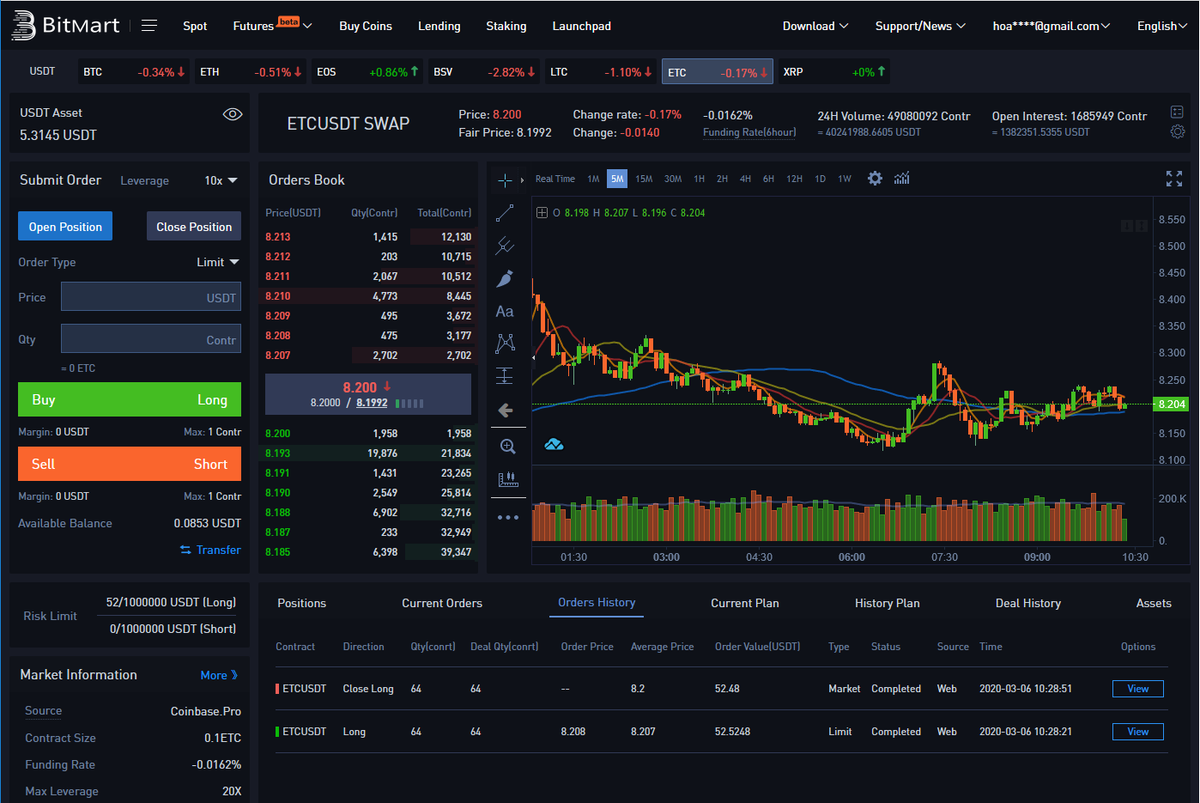Enter fullscreen chart mode
Screen dimensions: 1200x803
(1174, 178)
